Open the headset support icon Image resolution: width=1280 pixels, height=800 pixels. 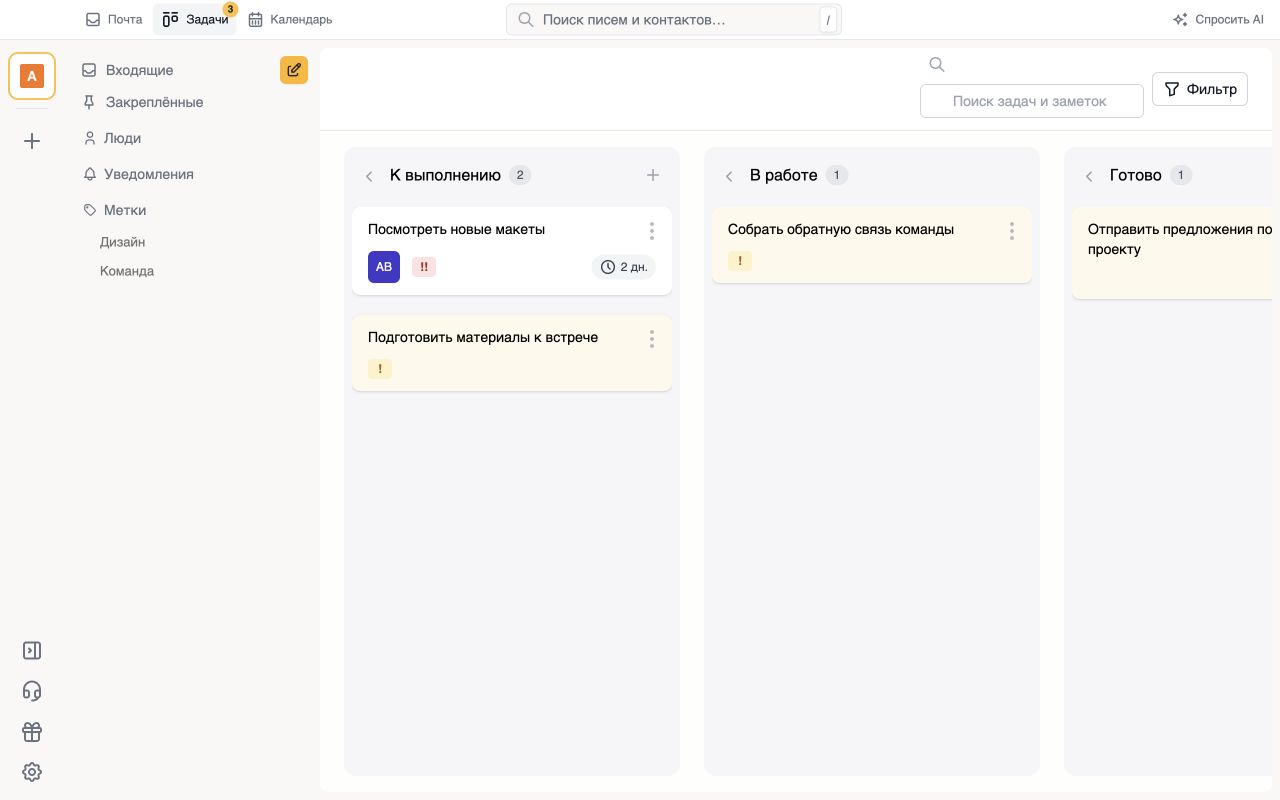click(x=32, y=691)
